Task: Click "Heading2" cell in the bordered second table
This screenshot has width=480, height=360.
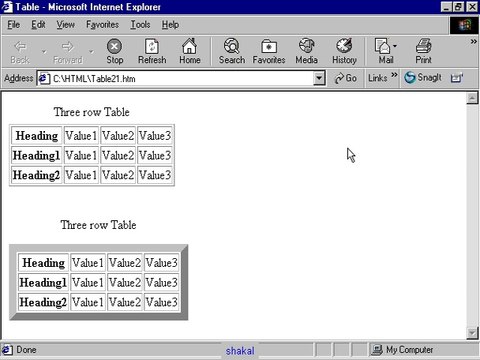Action: click(x=43, y=302)
